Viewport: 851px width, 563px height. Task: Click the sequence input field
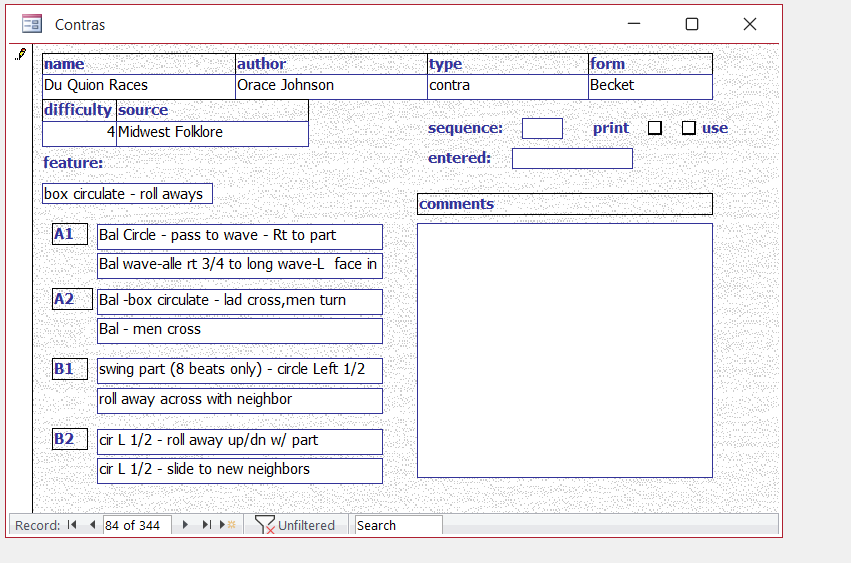pyautogui.click(x=542, y=128)
